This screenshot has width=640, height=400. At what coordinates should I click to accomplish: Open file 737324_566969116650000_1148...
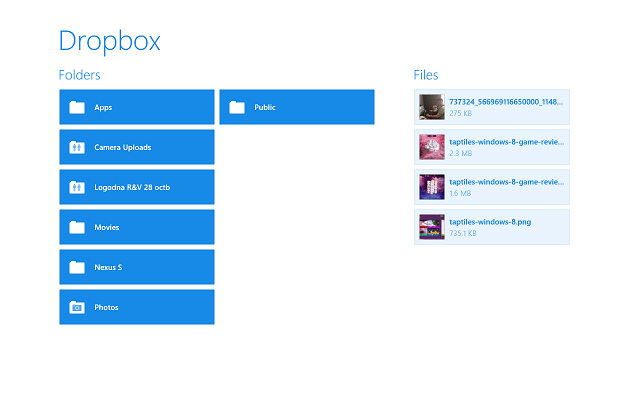(492, 107)
